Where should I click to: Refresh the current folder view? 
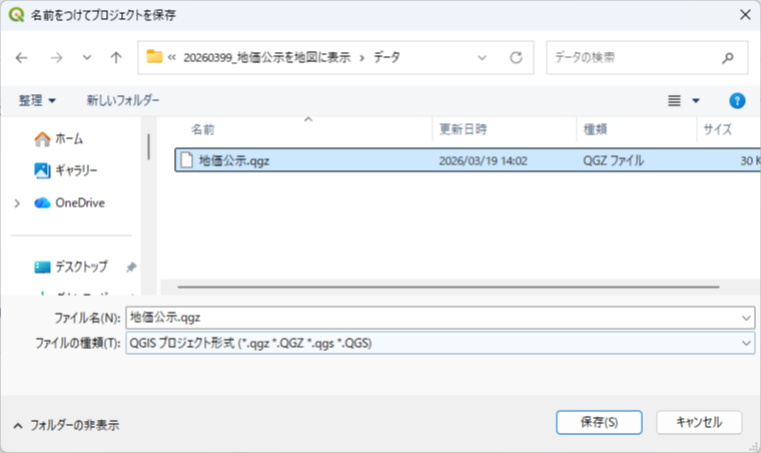click(516, 58)
